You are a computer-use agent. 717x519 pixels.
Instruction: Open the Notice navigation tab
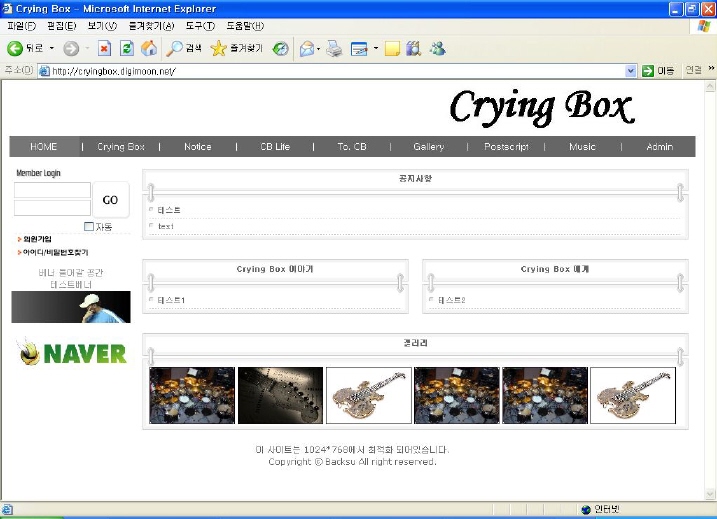[x=197, y=147]
